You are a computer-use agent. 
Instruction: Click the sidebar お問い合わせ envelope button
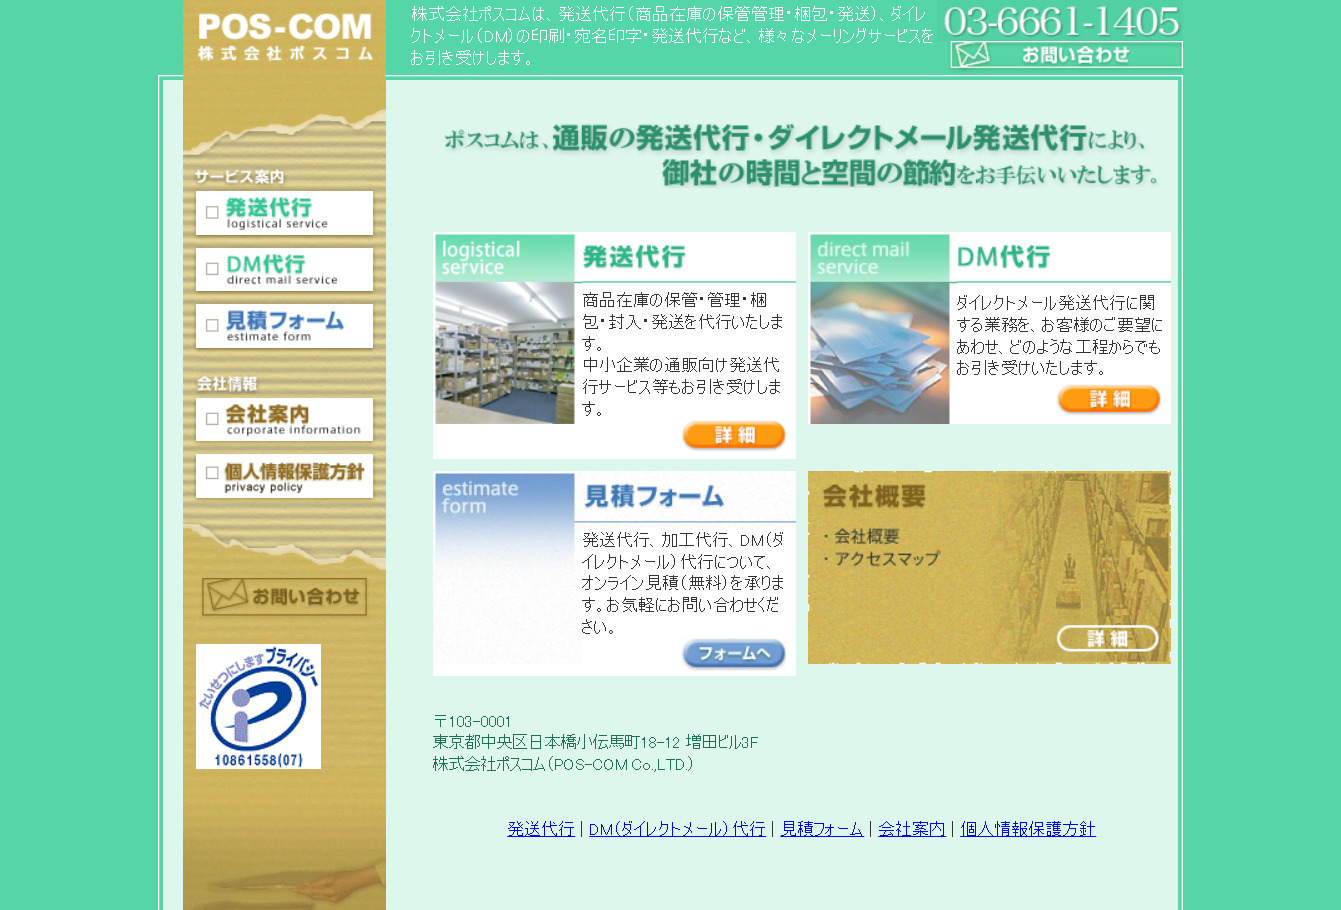point(284,597)
